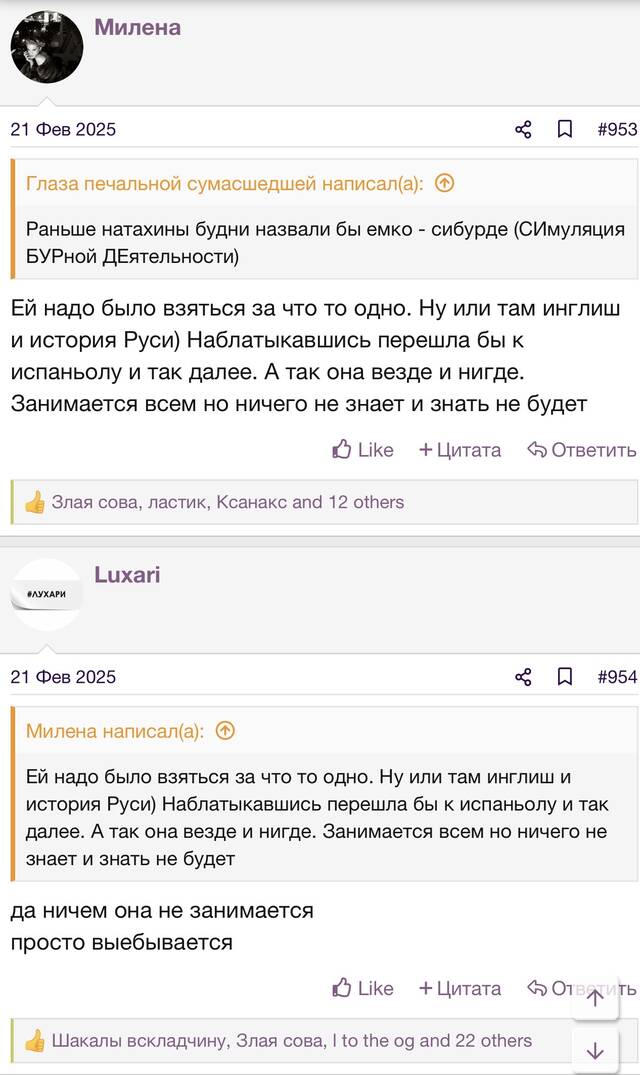
Task: Click scroll-to-bottom arrow button
Action: click(x=595, y=1050)
